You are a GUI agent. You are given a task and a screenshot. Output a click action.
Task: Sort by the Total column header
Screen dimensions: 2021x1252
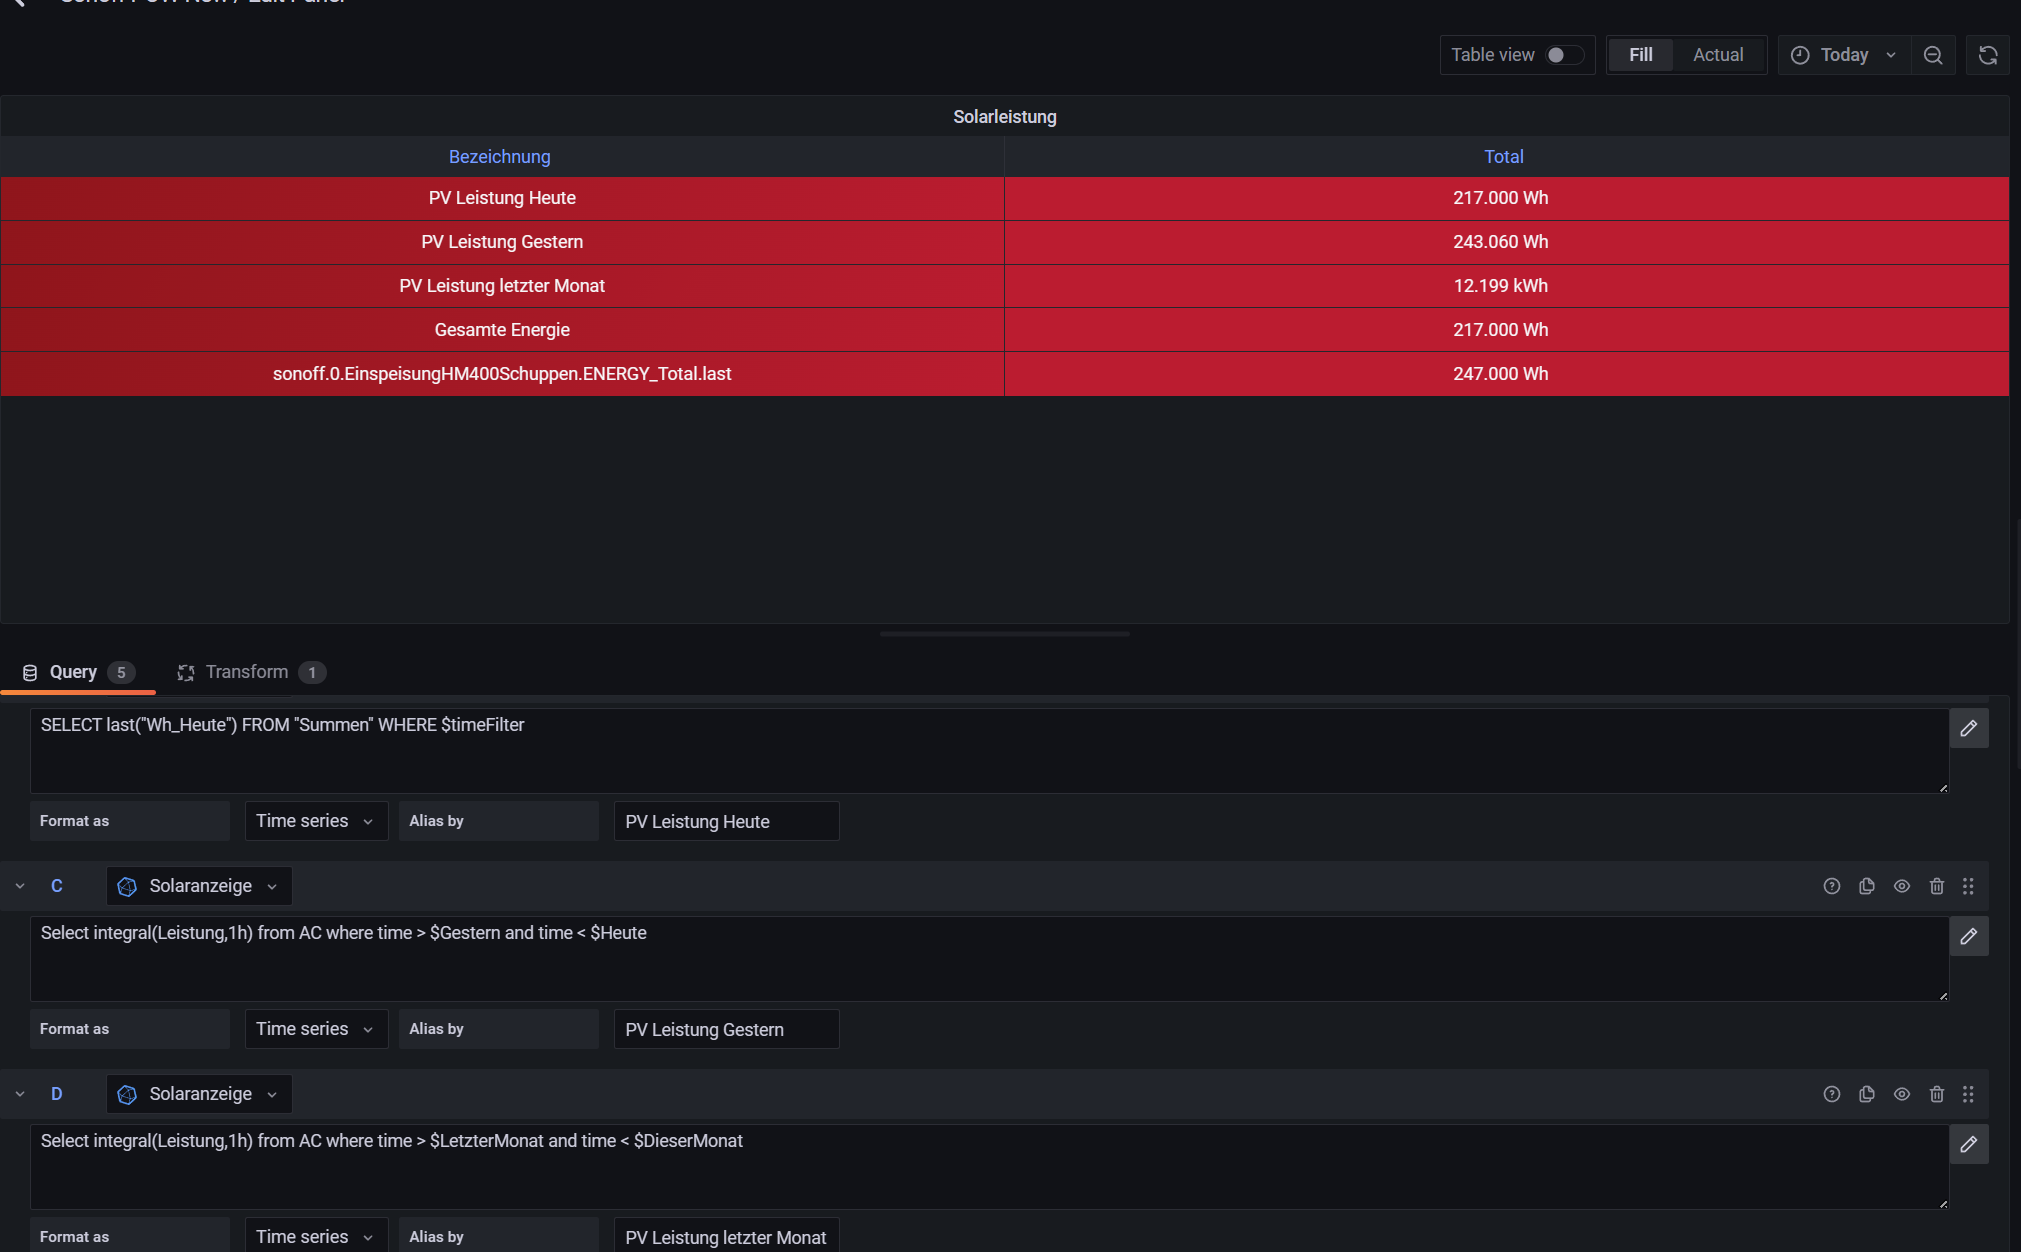tap(1503, 157)
